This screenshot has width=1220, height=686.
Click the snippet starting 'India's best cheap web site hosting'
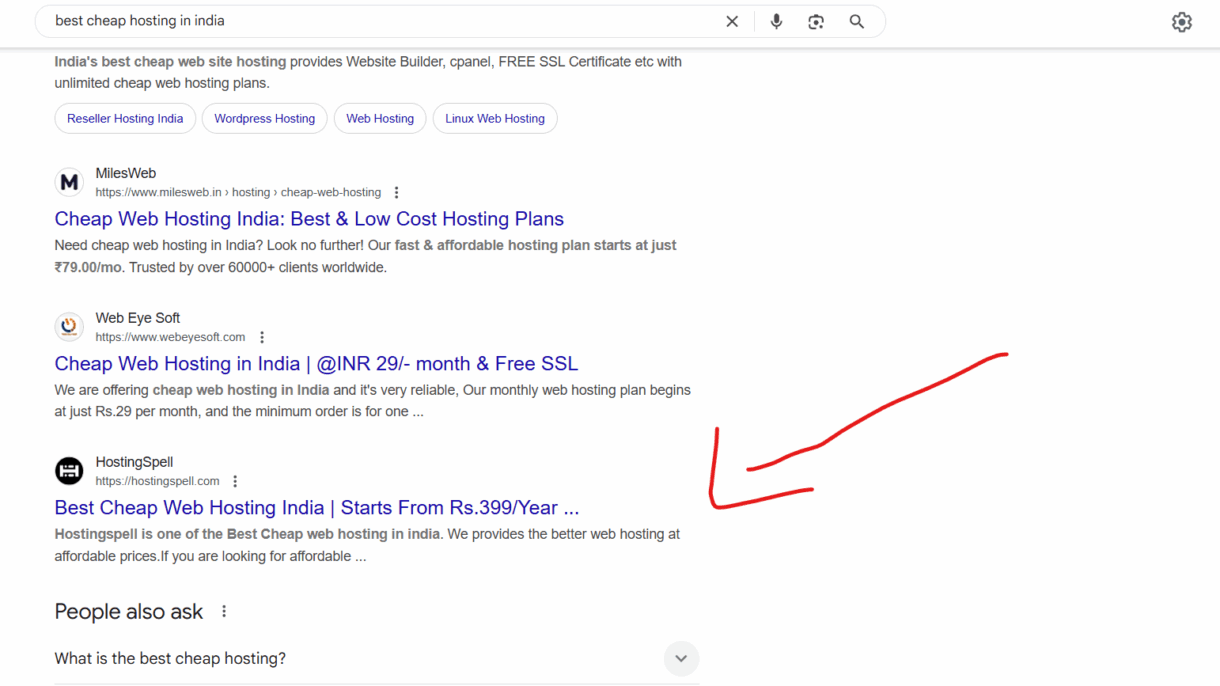click(x=368, y=72)
